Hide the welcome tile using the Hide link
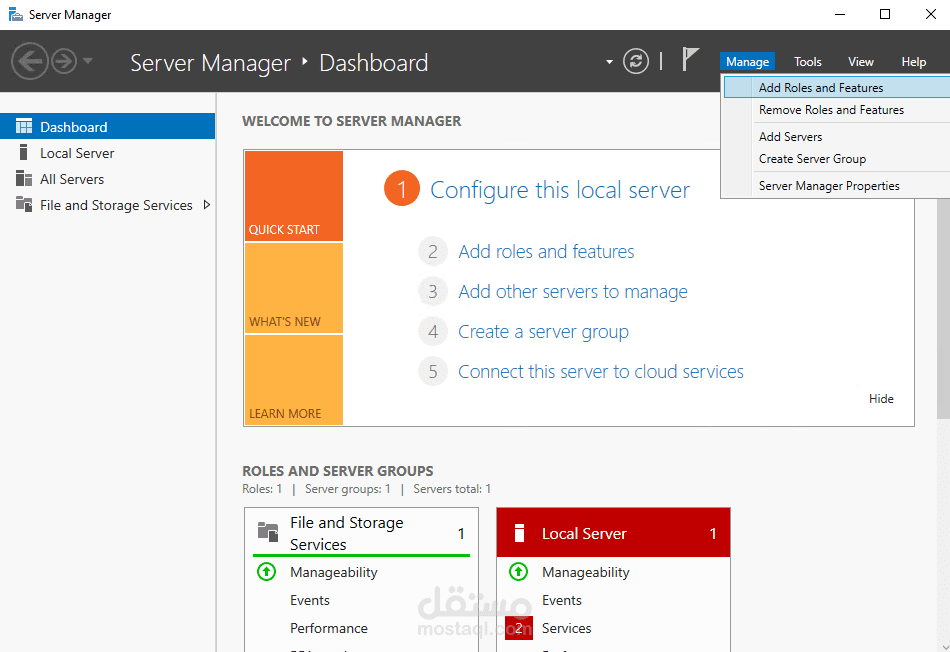The image size is (950, 652). click(x=881, y=398)
